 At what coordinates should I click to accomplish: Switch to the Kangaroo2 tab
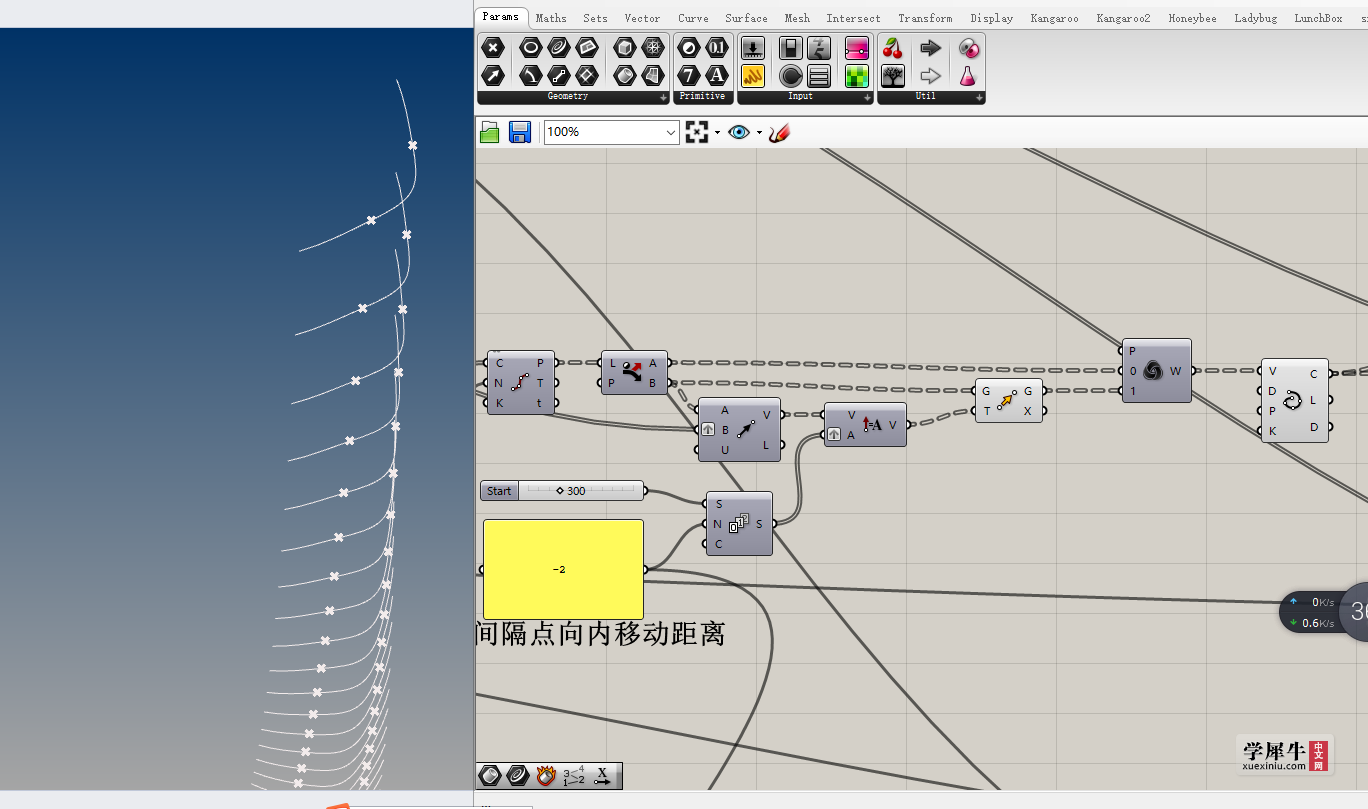(1123, 18)
